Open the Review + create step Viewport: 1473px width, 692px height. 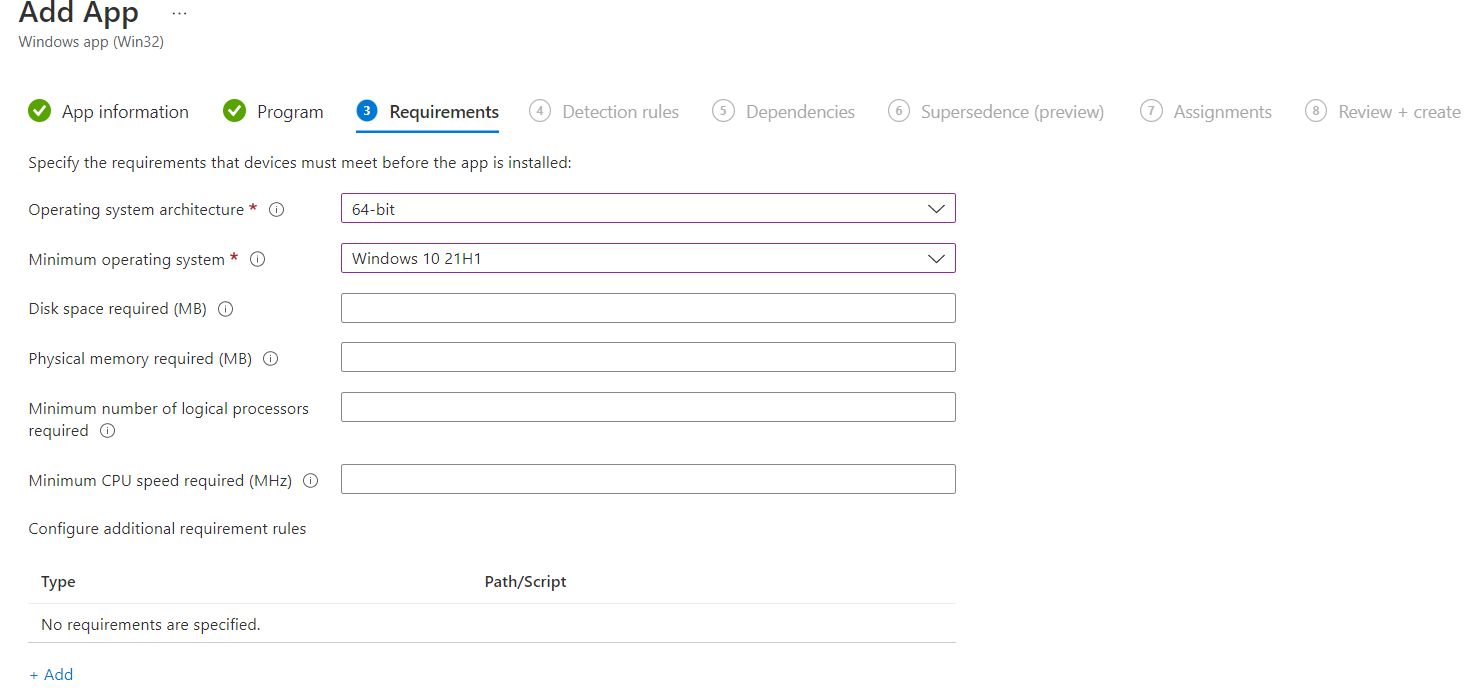click(1398, 111)
